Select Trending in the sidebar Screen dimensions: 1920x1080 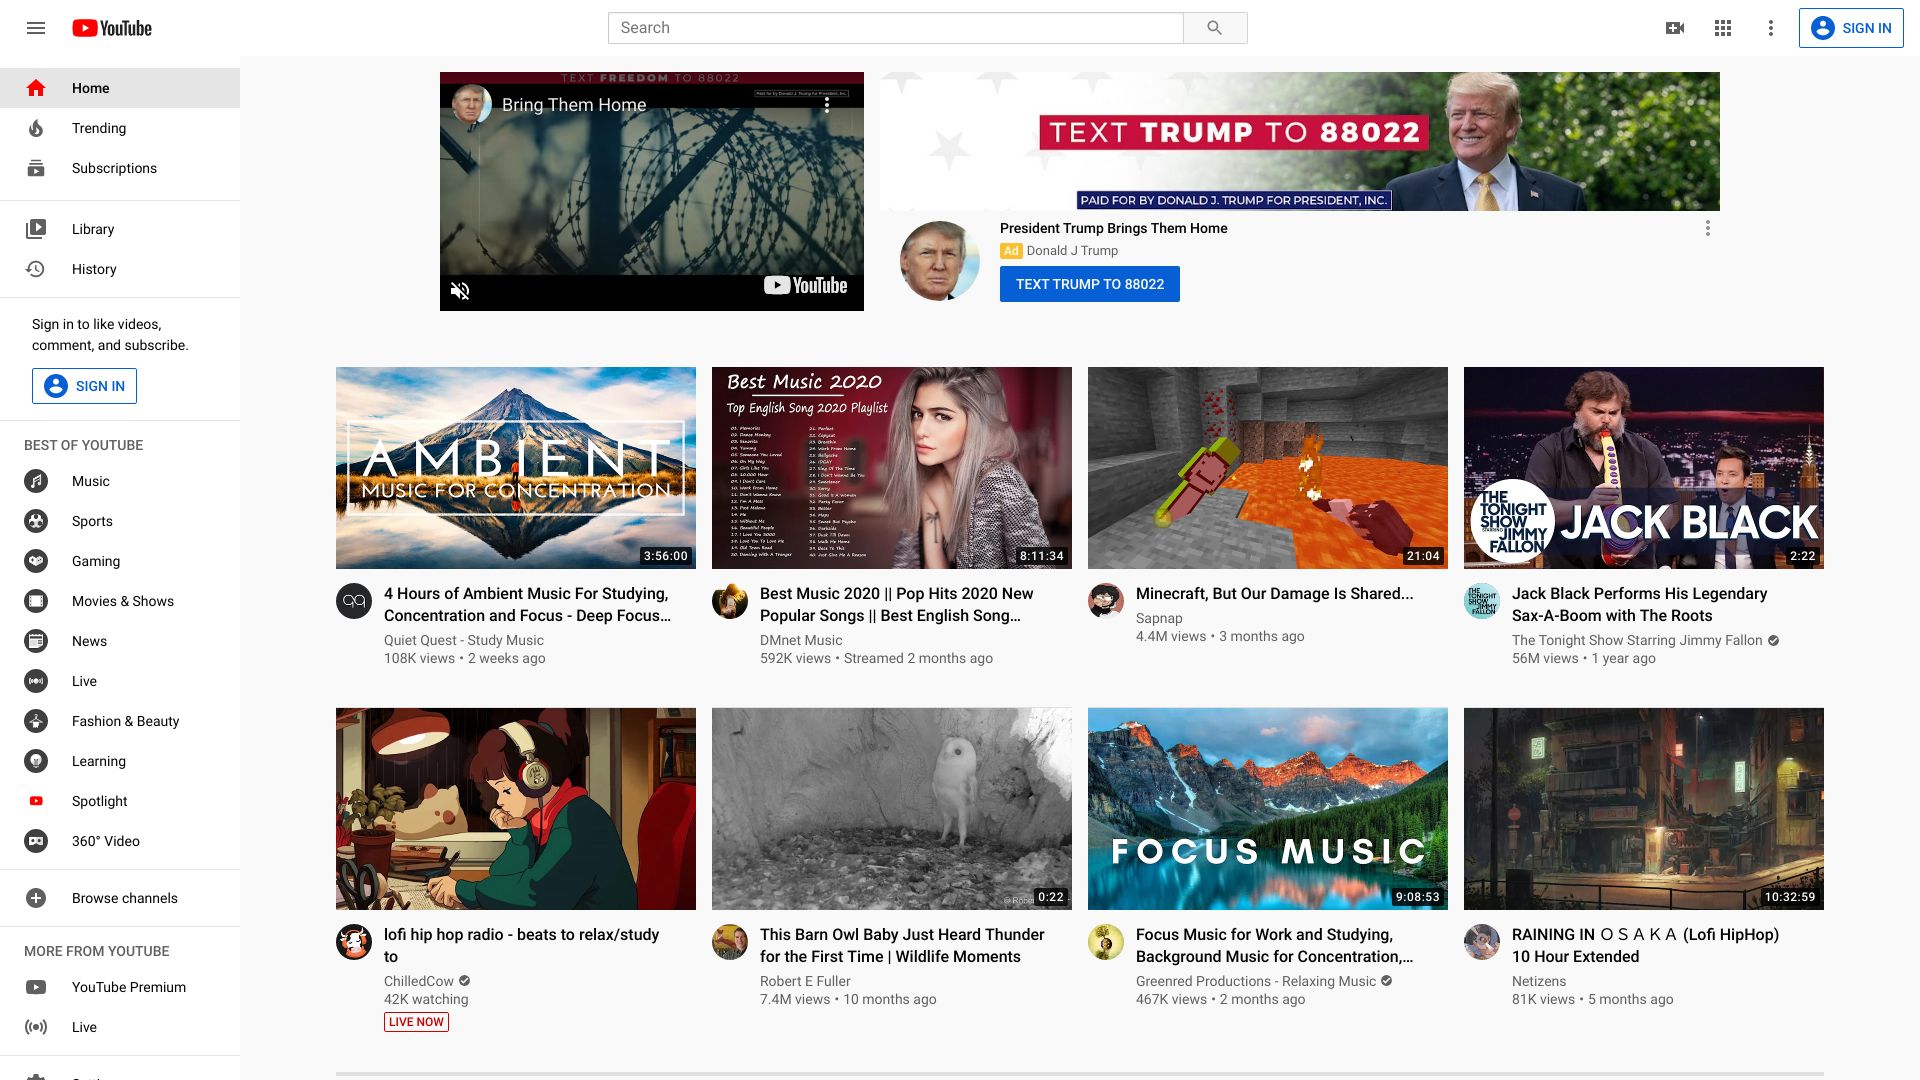120,128
